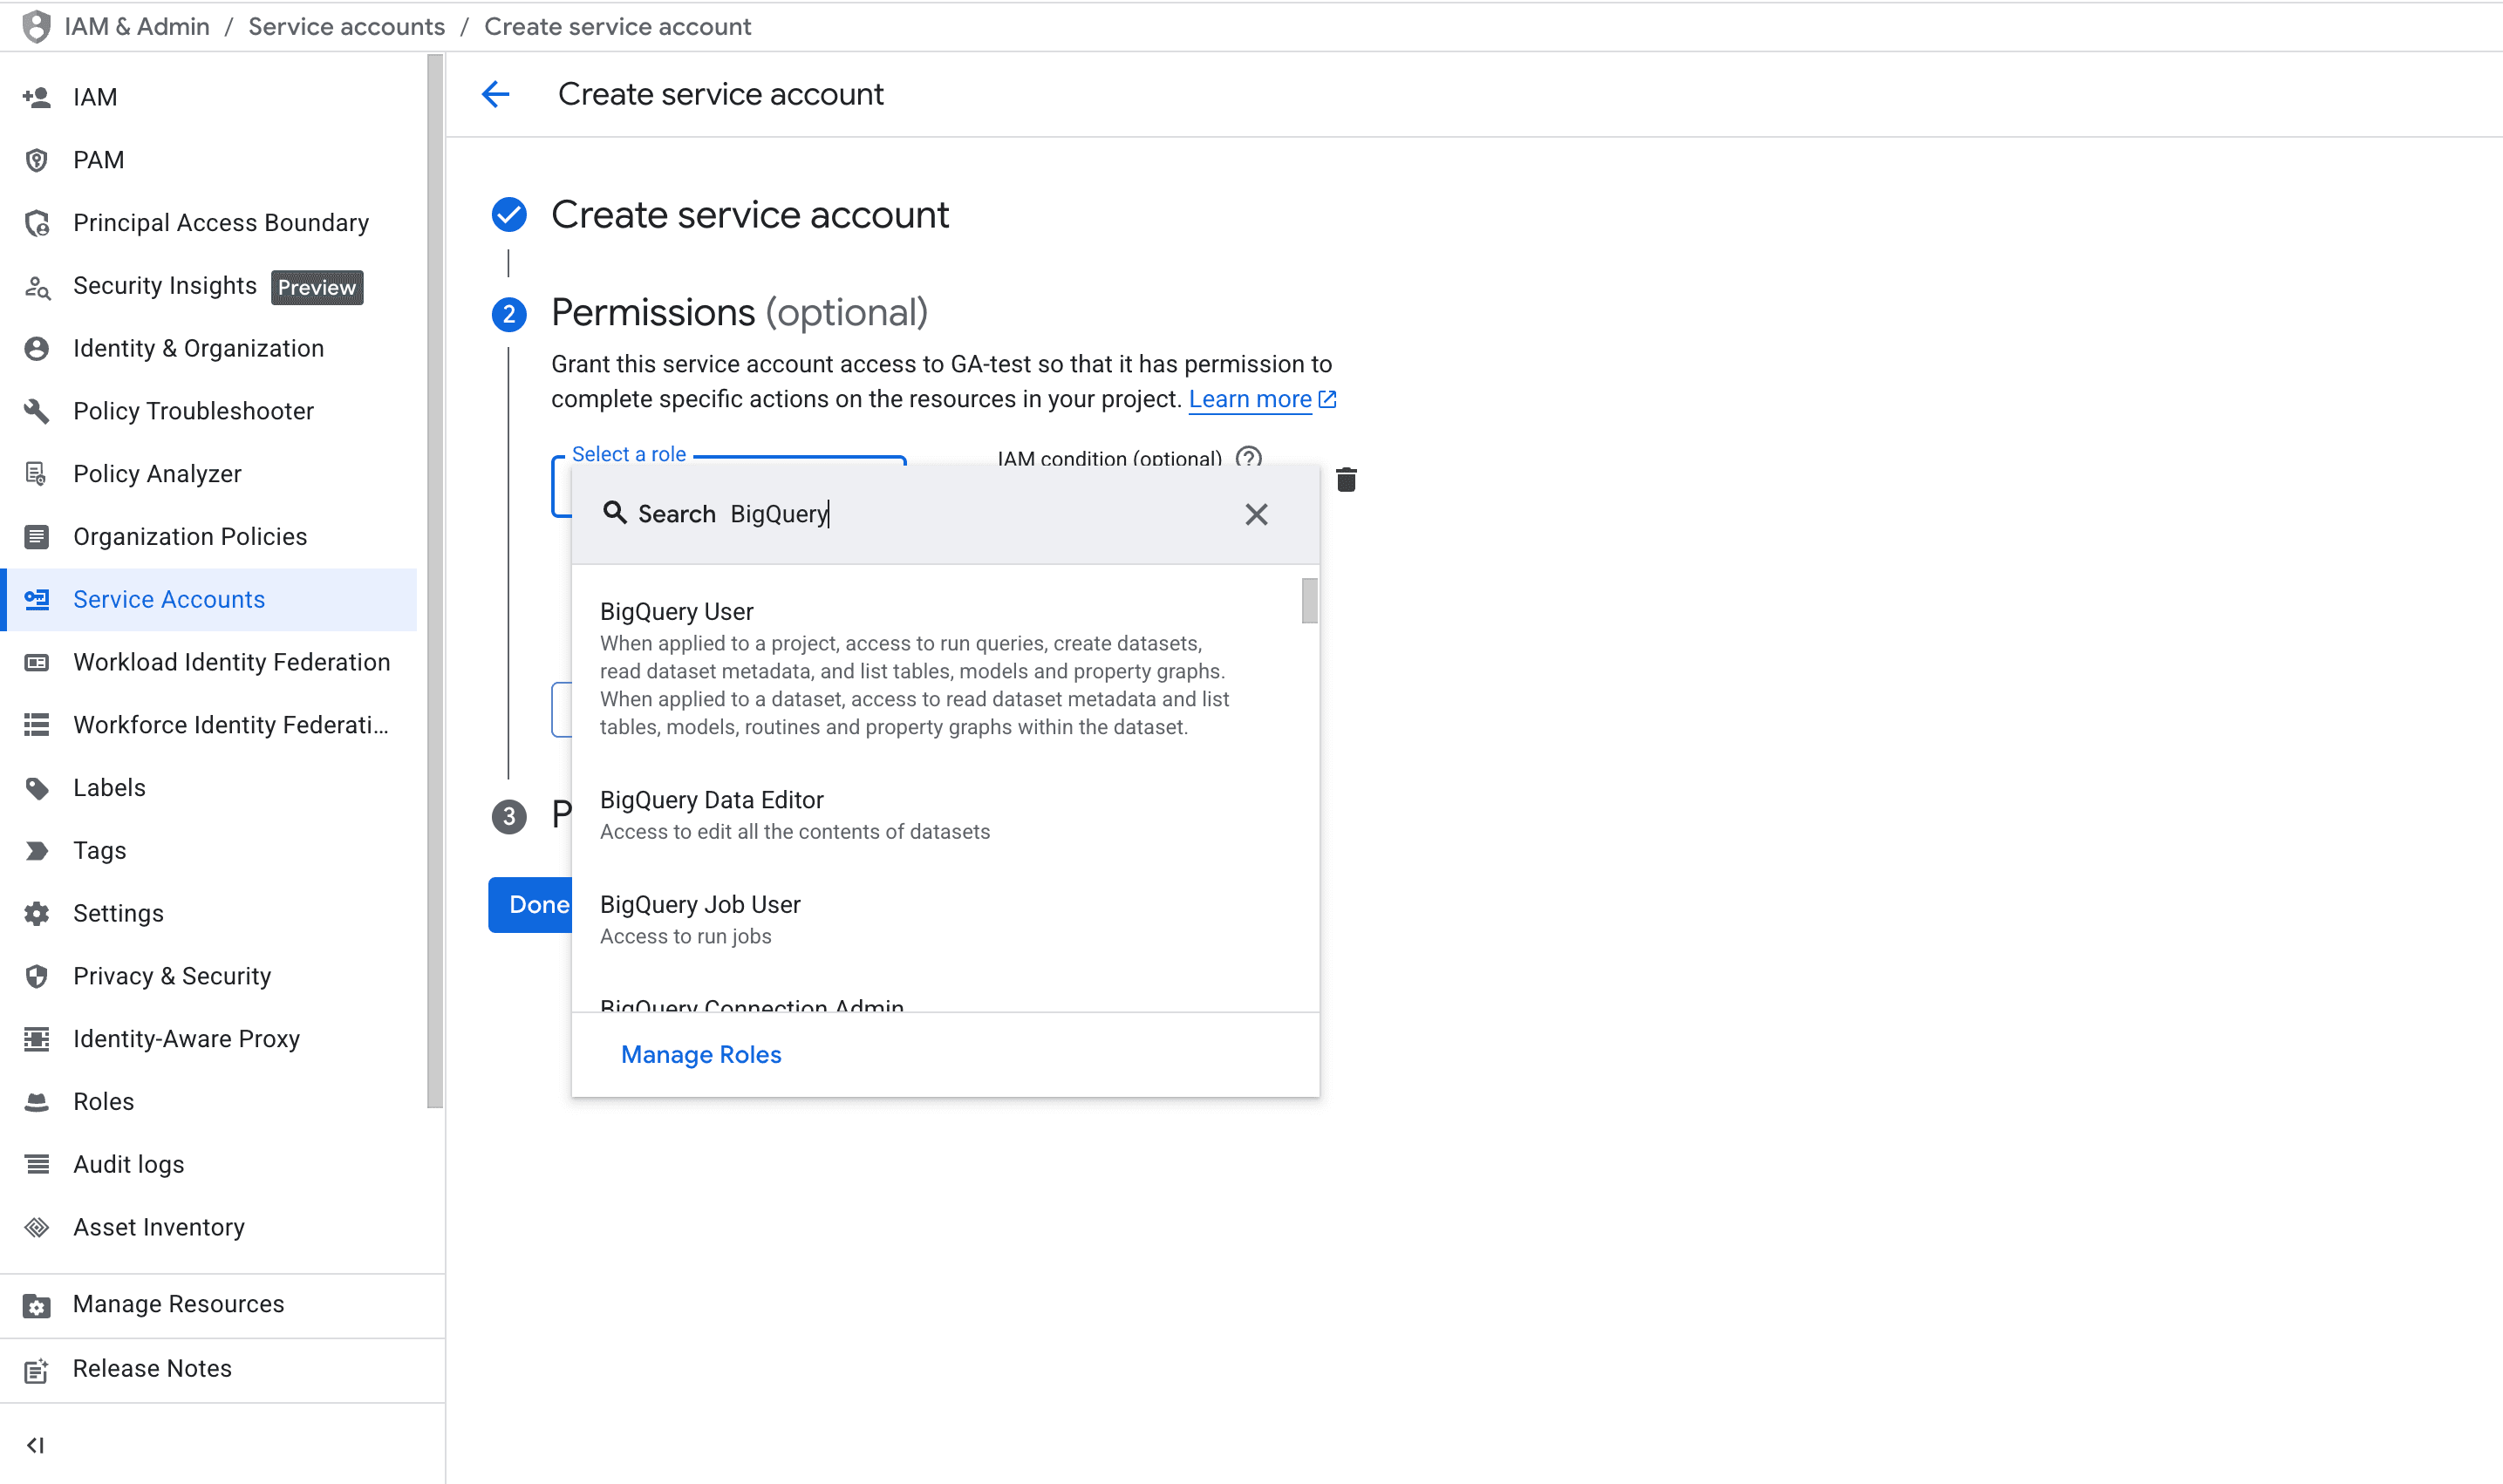Image resolution: width=2503 pixels, height=1484 pixels.
Task: Clear the BigQuery search with the X
Action: (x=1257, y=514)
